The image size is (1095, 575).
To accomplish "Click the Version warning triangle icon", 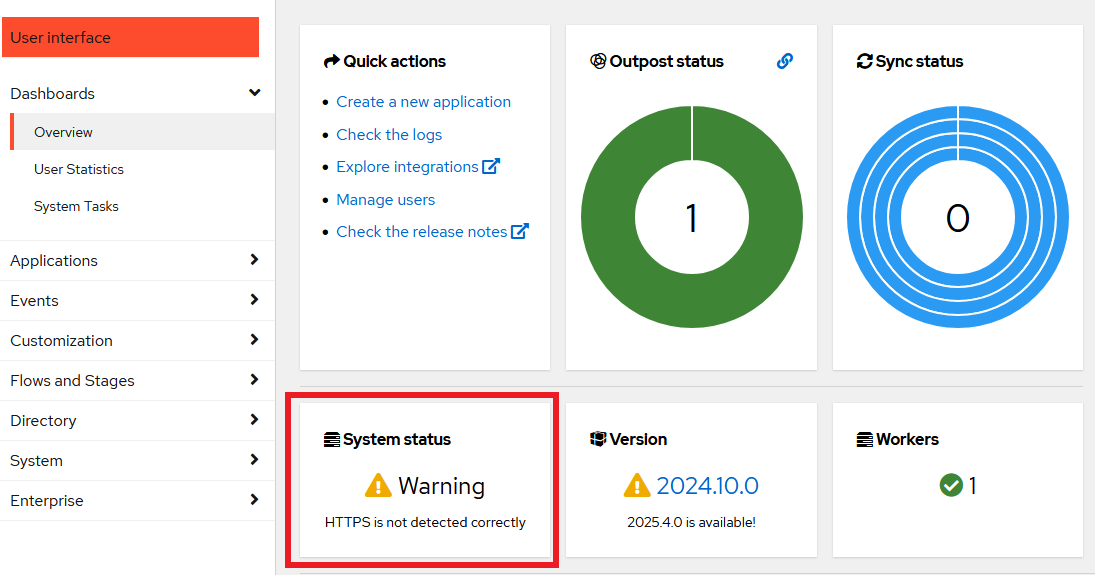I will [637, 486].
